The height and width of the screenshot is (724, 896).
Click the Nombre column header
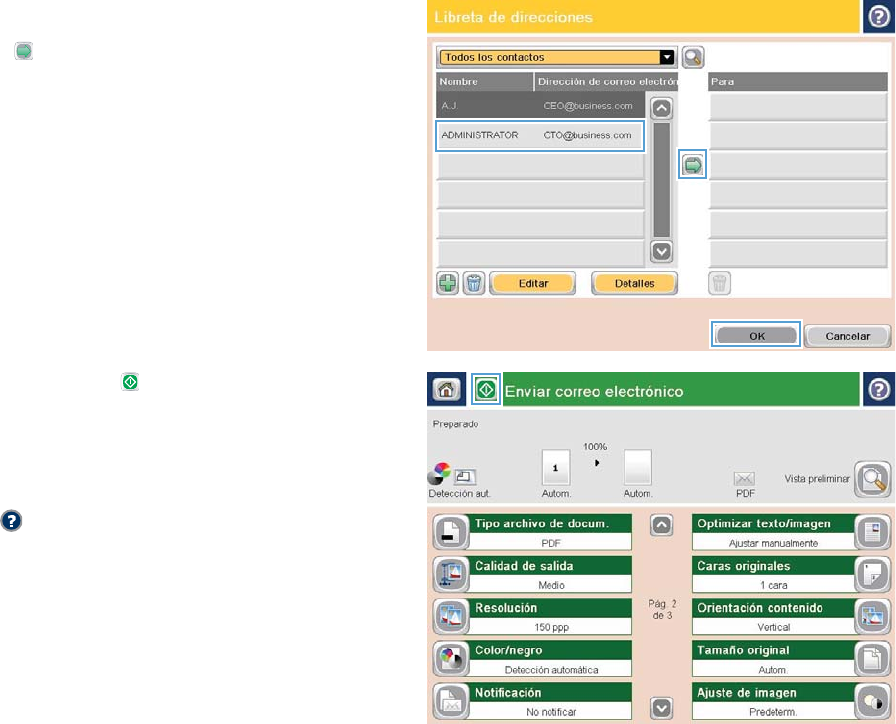[x=485, y=82]
